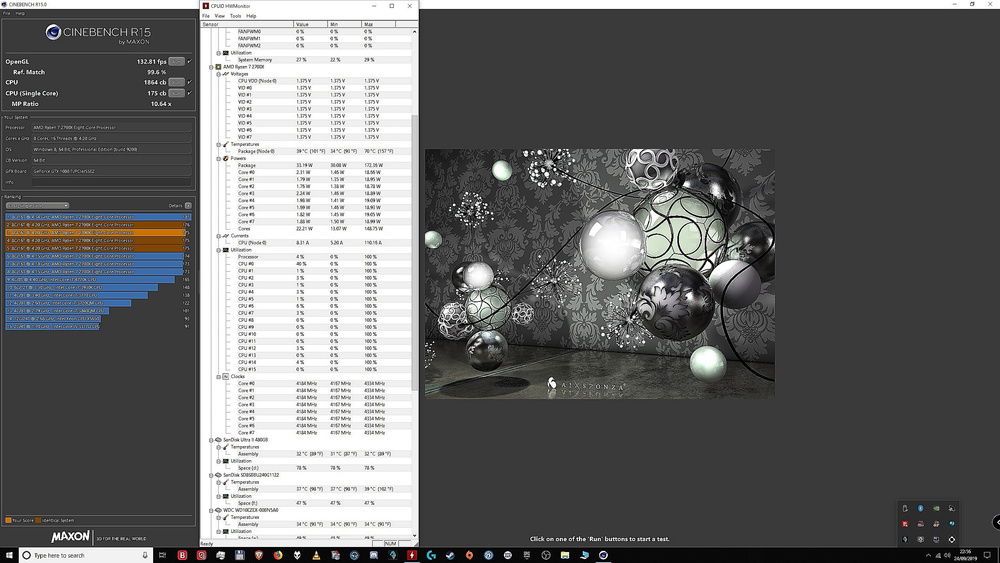
Task: Open the Logitech G taskbar icon
Action: (x=430, y=555)
